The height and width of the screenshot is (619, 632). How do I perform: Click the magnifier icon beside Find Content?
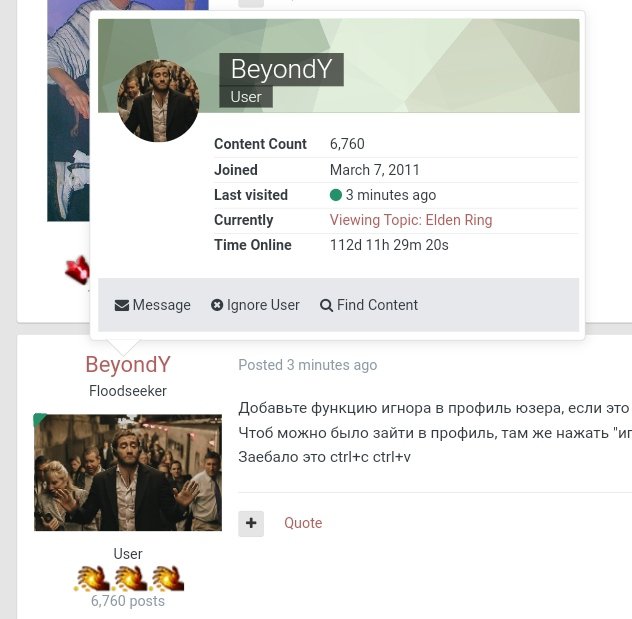tap(326, 305)
